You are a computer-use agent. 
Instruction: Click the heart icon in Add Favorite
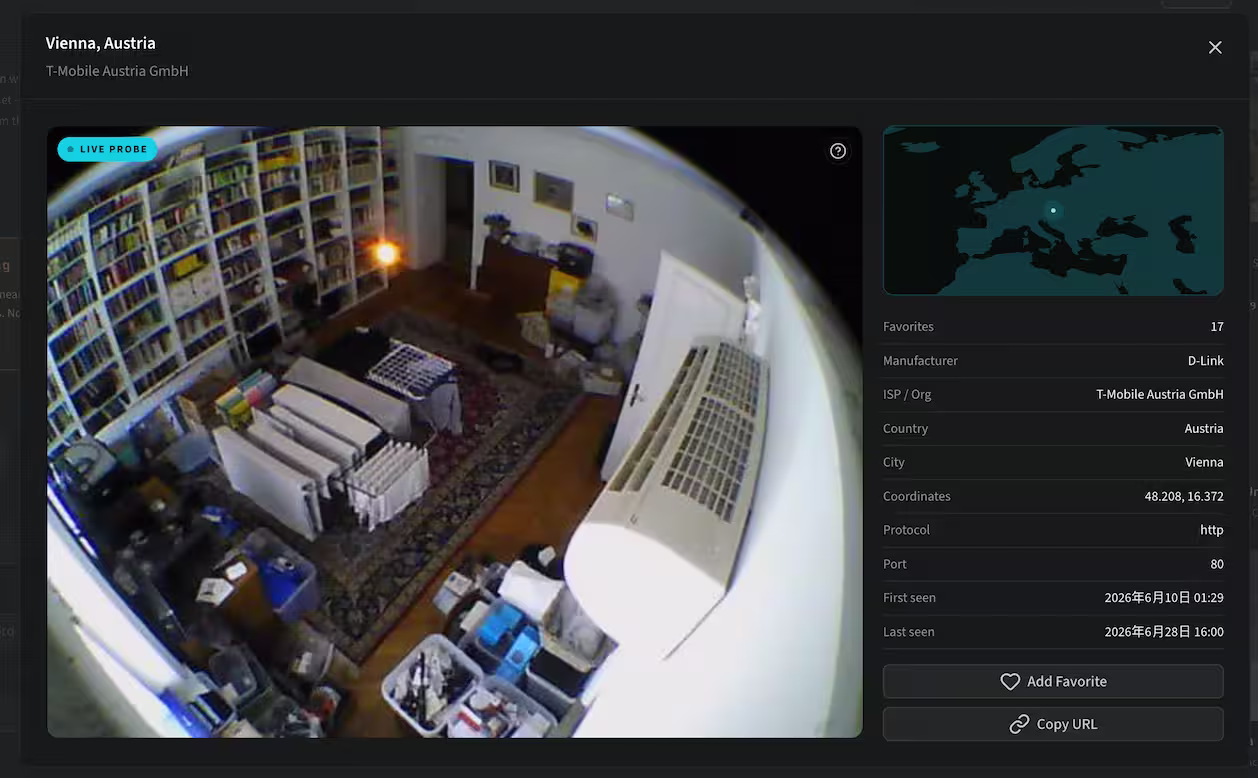[x=1010, y=681]
